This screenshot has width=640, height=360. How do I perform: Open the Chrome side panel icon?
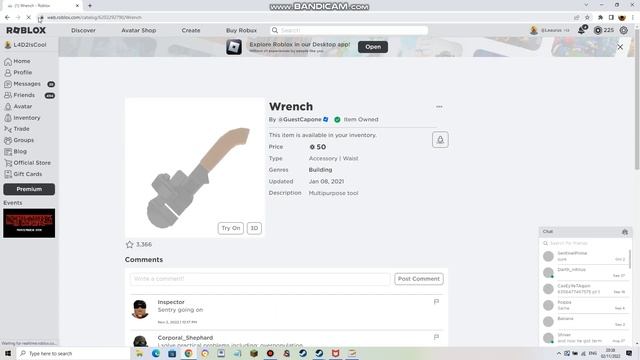tap(611, 18)
